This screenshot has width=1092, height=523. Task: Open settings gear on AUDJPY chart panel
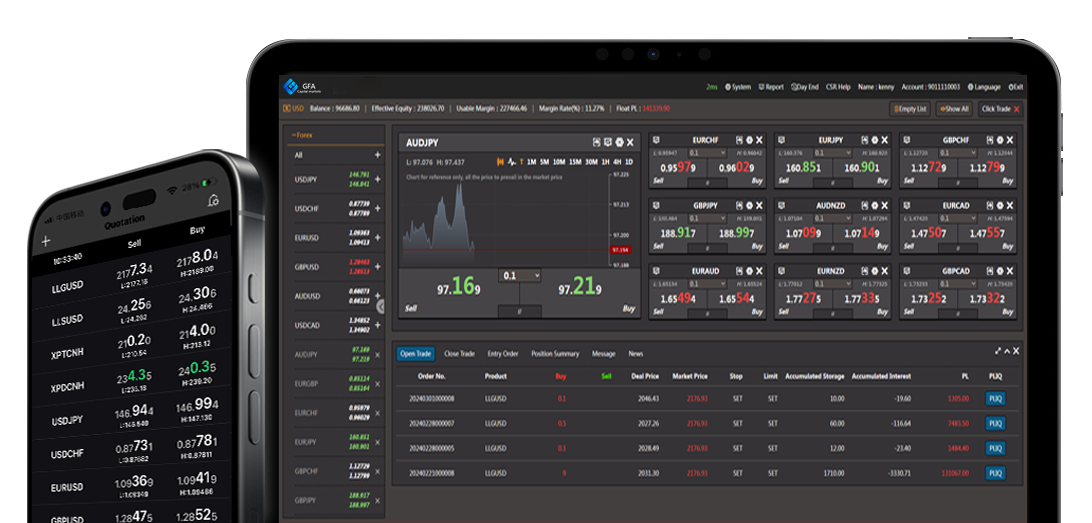(619, 142)
